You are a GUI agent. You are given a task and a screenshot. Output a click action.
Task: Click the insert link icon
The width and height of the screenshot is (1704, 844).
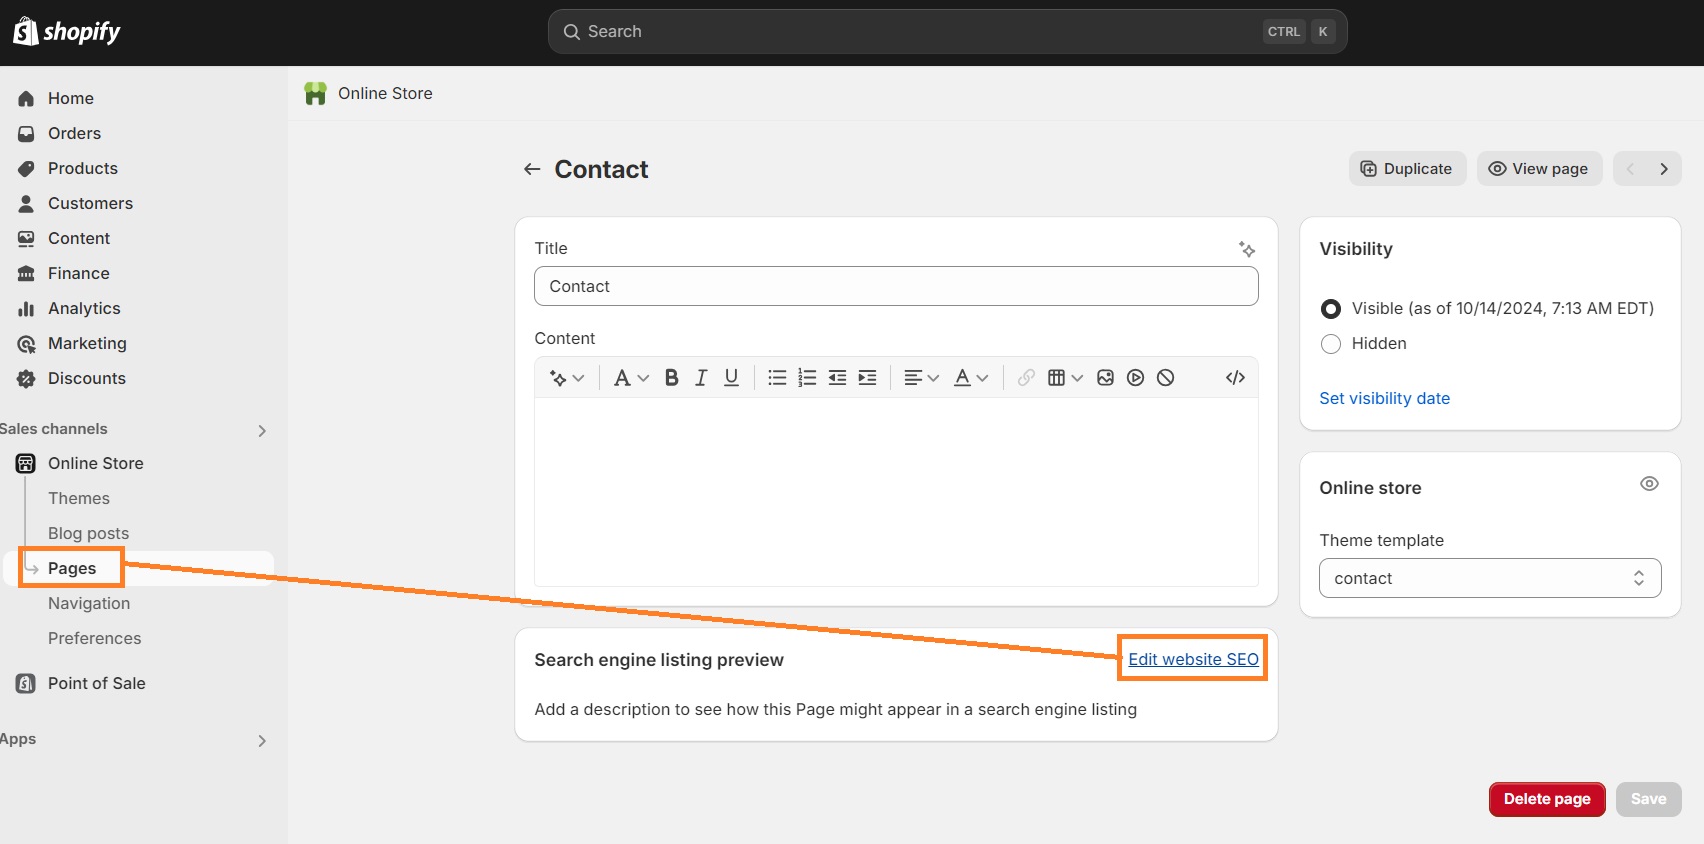tap(1026, 378)
